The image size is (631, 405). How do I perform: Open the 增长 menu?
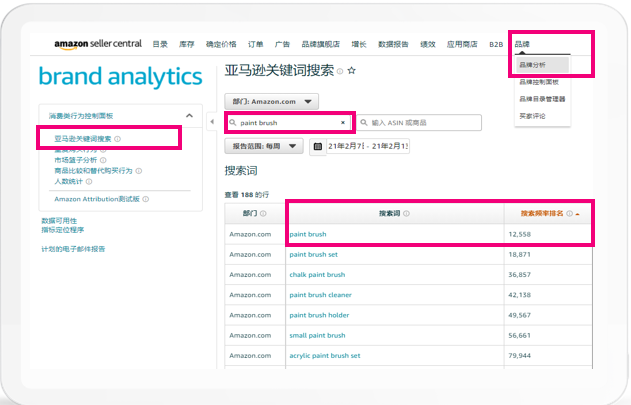pos(359,44)
